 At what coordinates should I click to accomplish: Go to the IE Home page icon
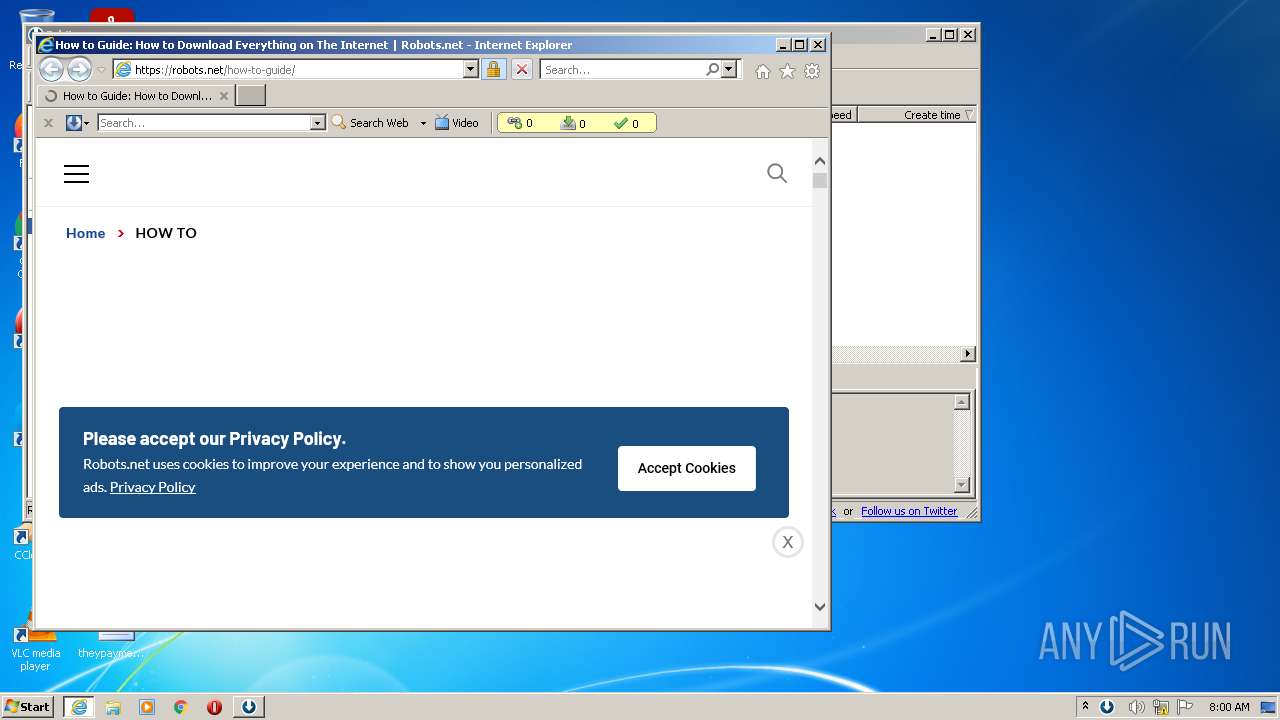pyautogui.click(x=763, y=71)
